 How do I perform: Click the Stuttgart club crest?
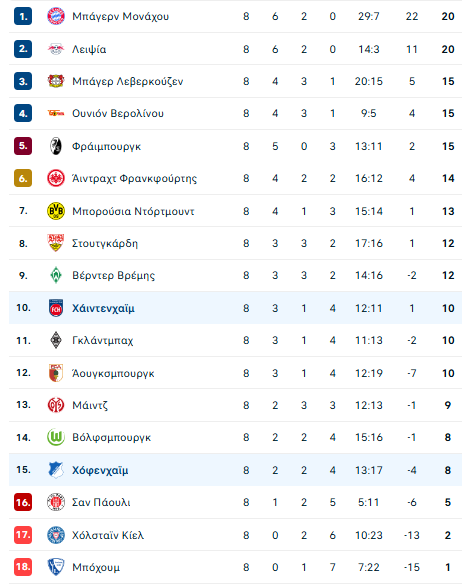pyautogui.click(x=56, y=243)
